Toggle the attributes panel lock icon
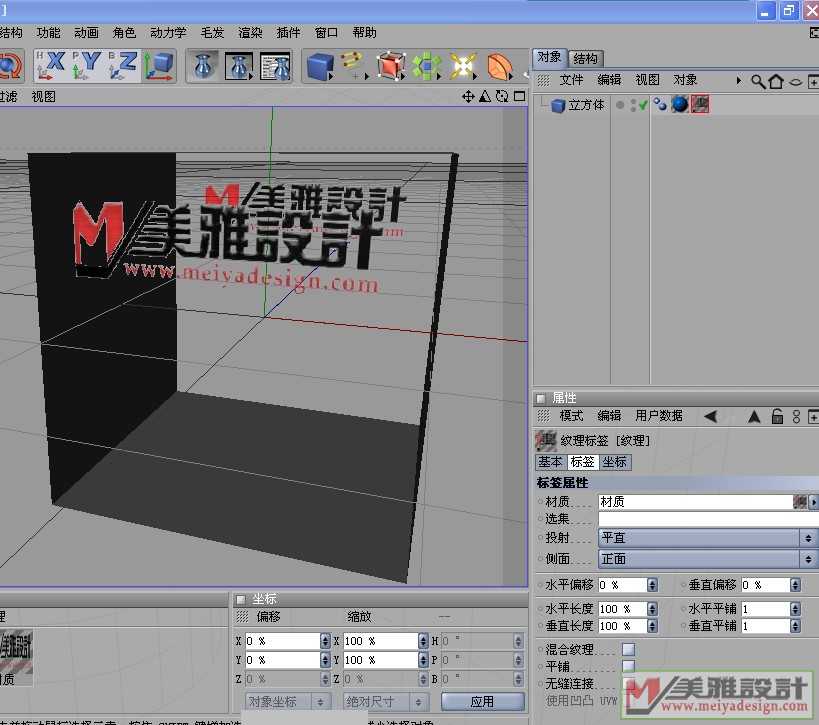The image size is (819, 725). [x=778, y=416]
